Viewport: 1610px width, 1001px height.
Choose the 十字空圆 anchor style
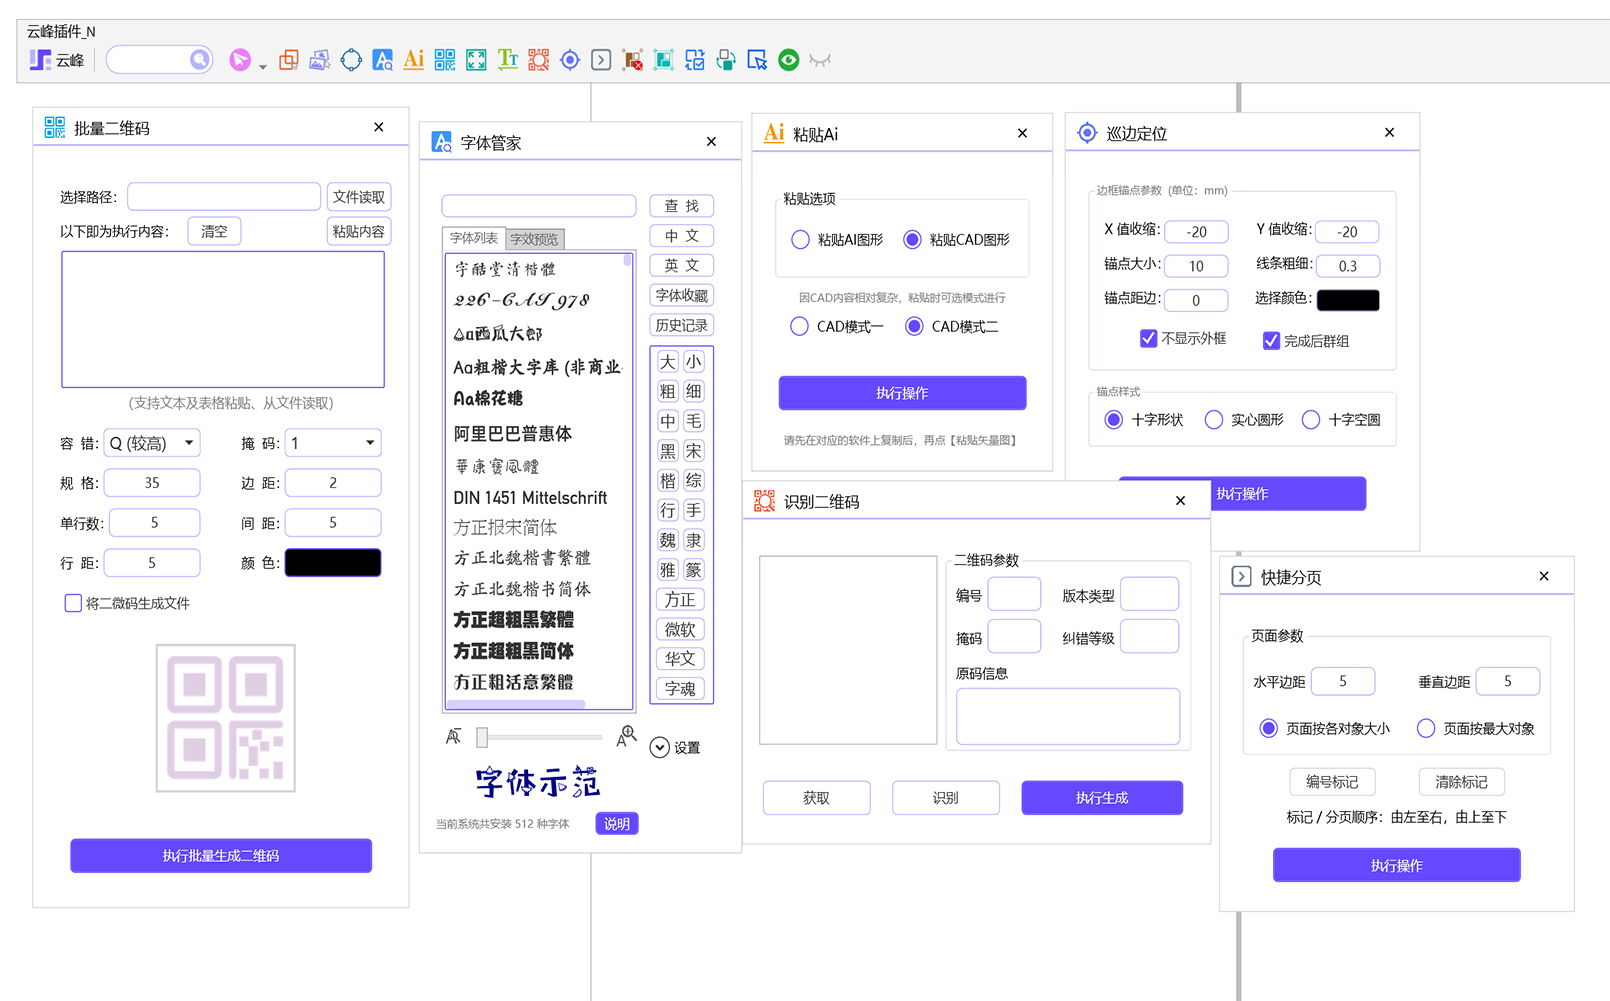point(1311,419)
